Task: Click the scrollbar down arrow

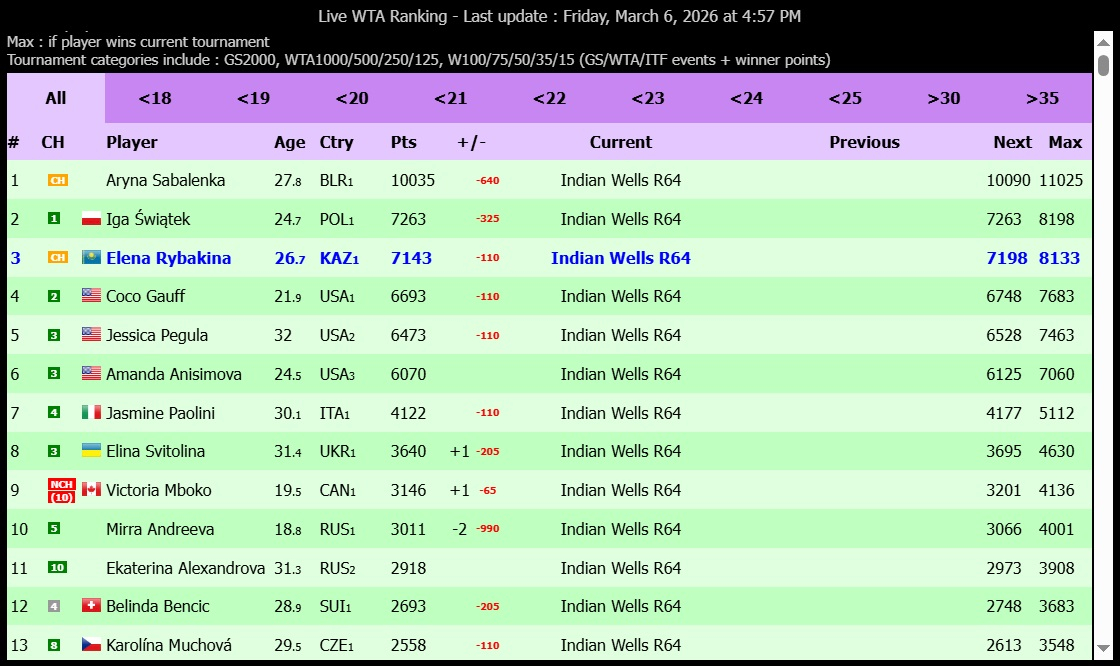Action: click(1103, 647)
